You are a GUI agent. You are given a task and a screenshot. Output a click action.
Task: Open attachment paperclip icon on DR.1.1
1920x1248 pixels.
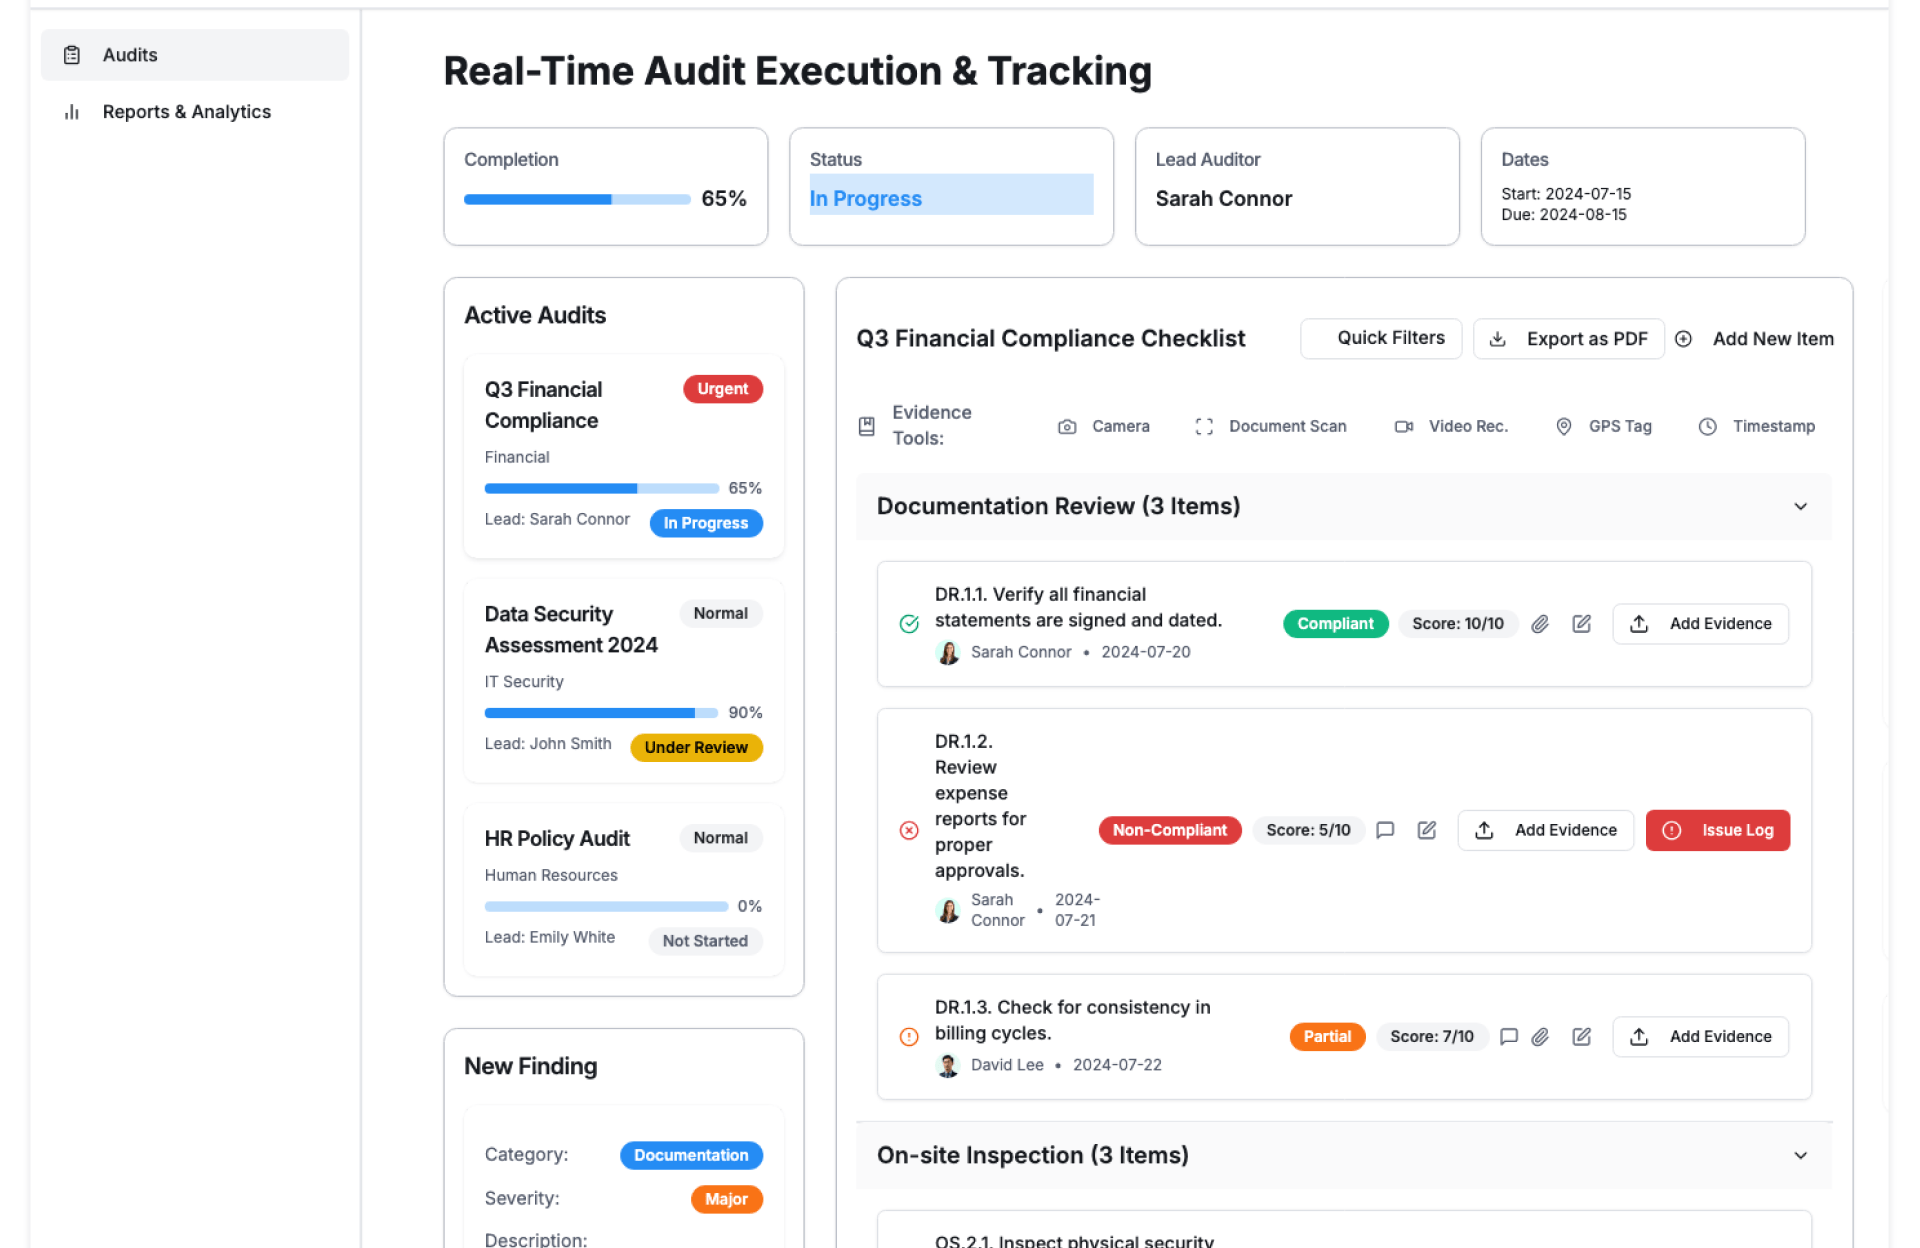click(1540, 624)
